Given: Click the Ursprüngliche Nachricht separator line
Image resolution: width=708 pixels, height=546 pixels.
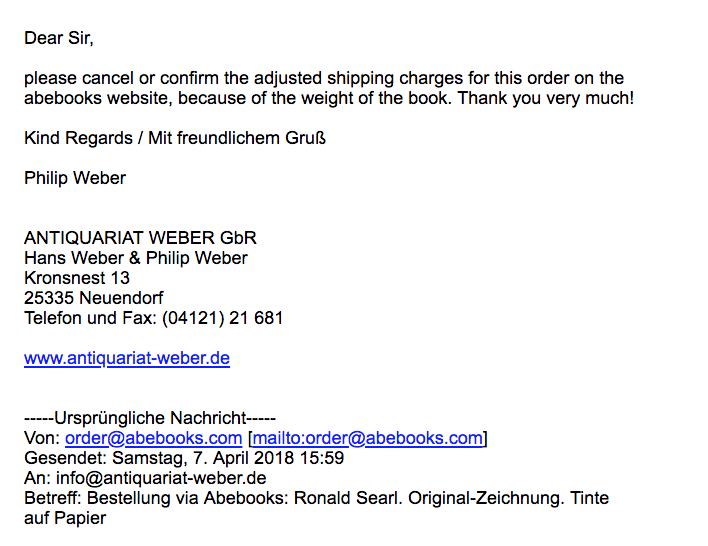Looking at the screenshot, I should click(x=150, y=418).
